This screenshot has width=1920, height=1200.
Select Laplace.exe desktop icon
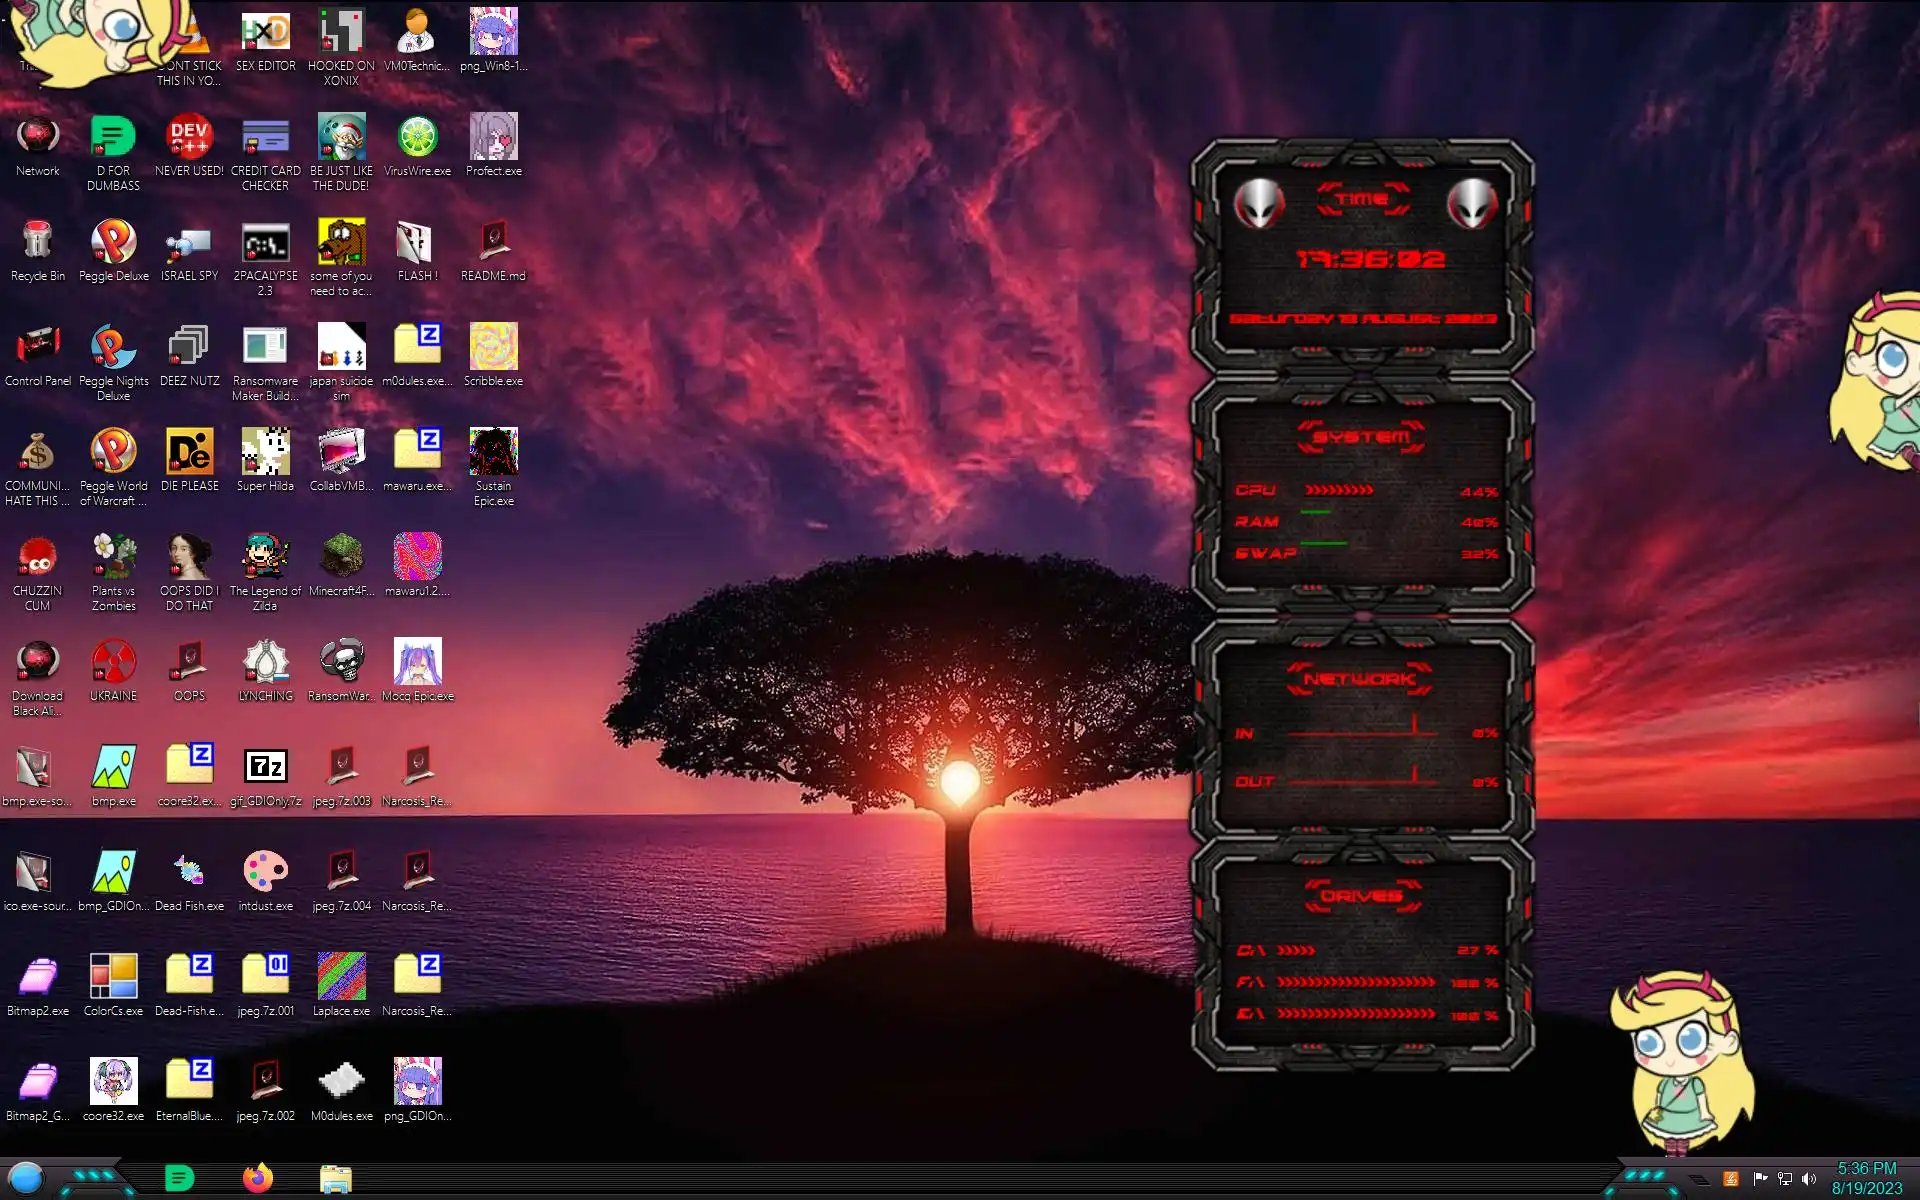pyautogui.click(x=341, y=977)
